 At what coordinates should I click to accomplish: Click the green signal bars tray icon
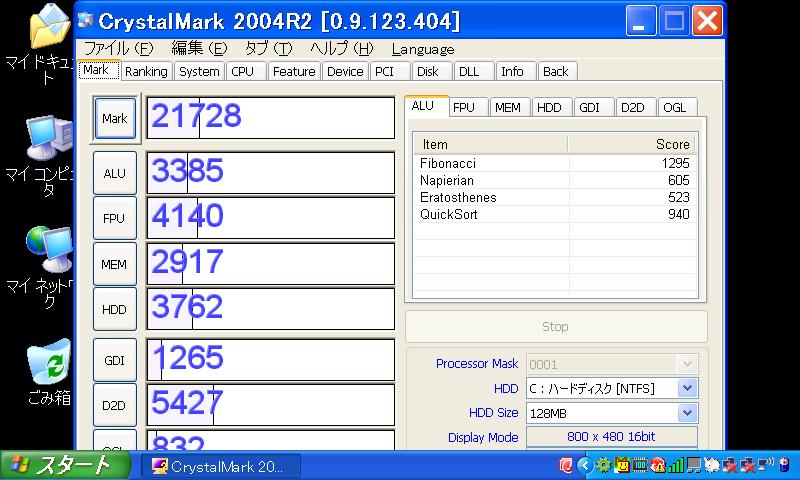676,465
